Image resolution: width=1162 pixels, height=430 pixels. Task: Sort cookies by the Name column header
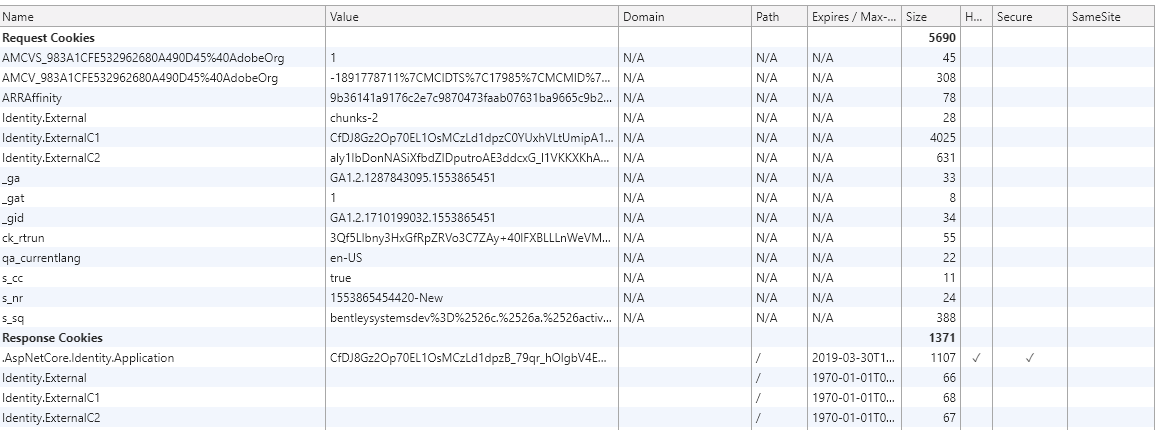tap(163, 16)
